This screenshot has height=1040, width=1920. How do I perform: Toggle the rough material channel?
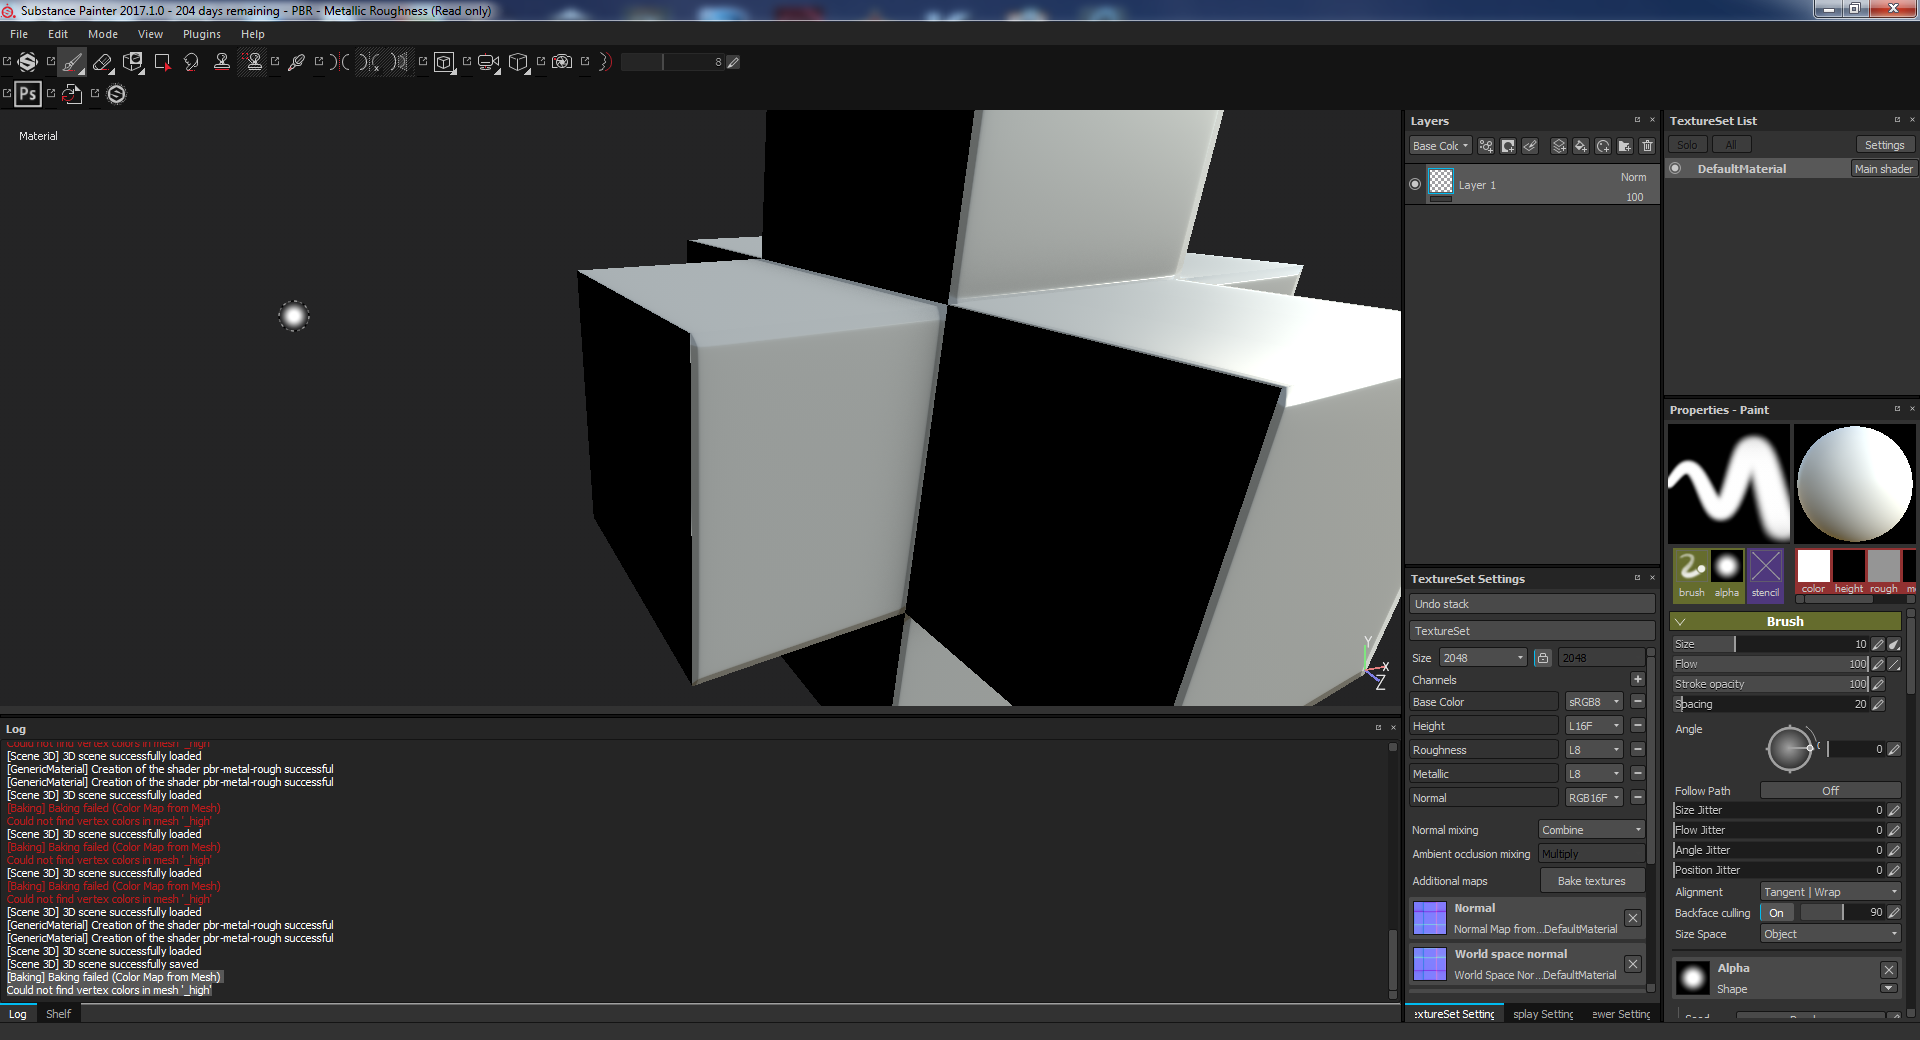[1883, 572]
